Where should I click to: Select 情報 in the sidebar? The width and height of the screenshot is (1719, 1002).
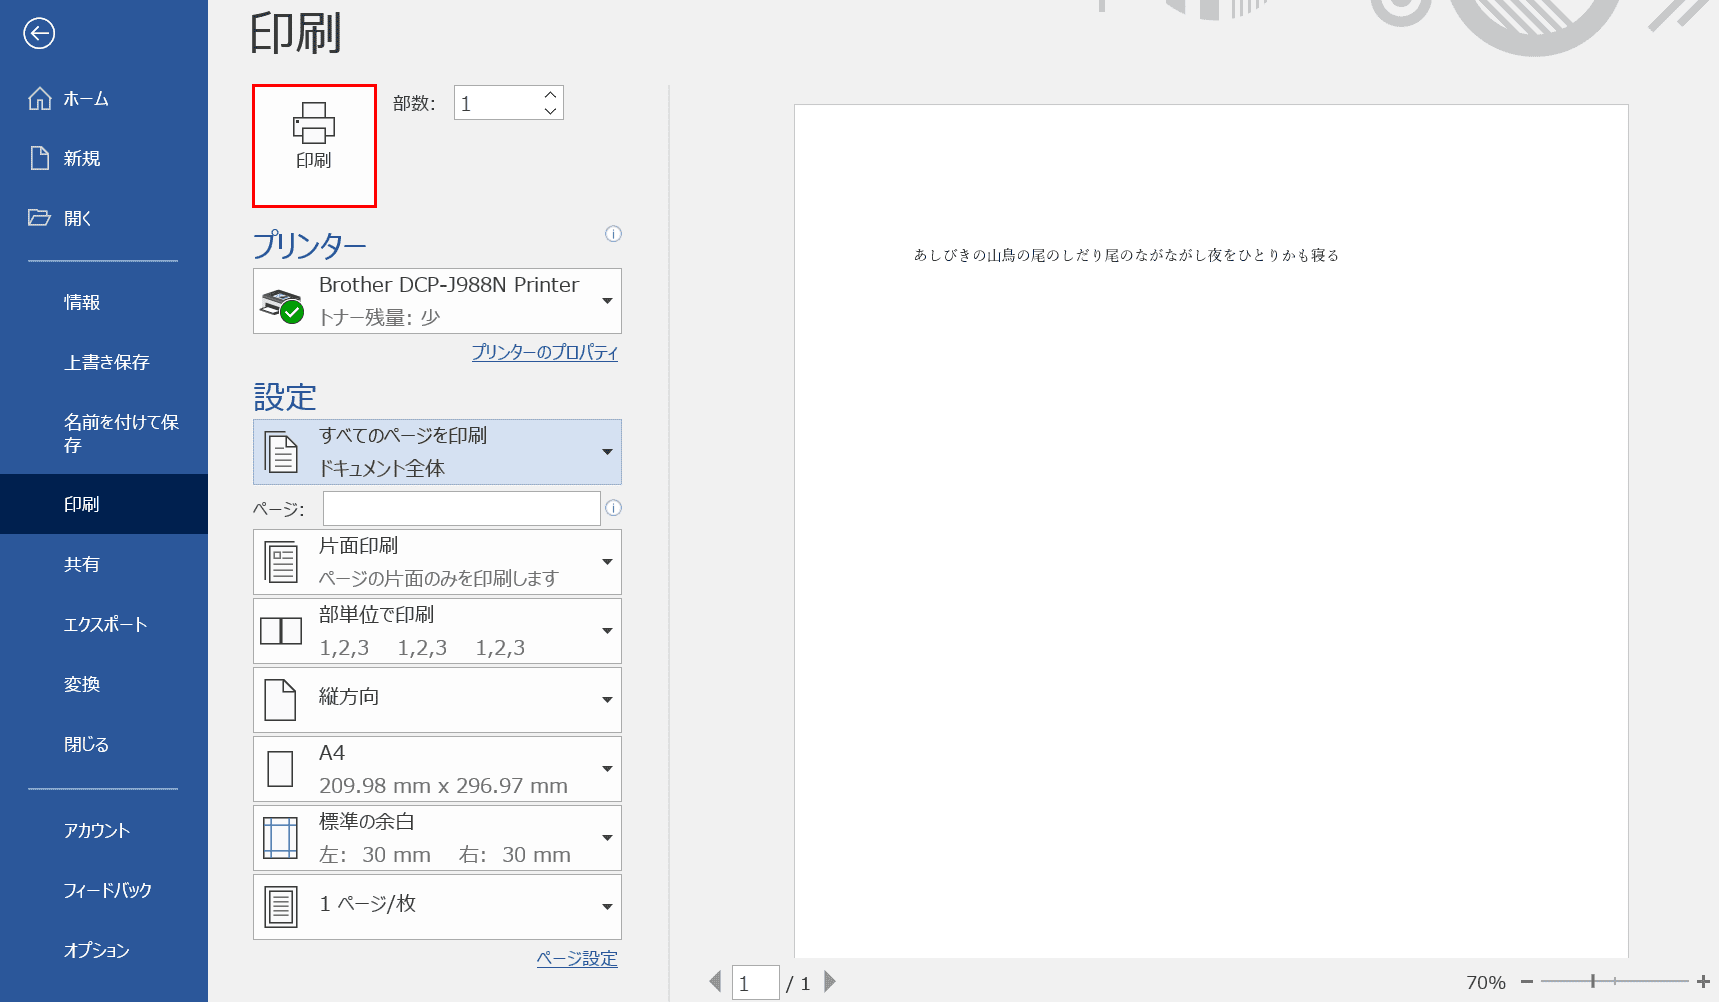pyautogui.click(x=104, y=302)
